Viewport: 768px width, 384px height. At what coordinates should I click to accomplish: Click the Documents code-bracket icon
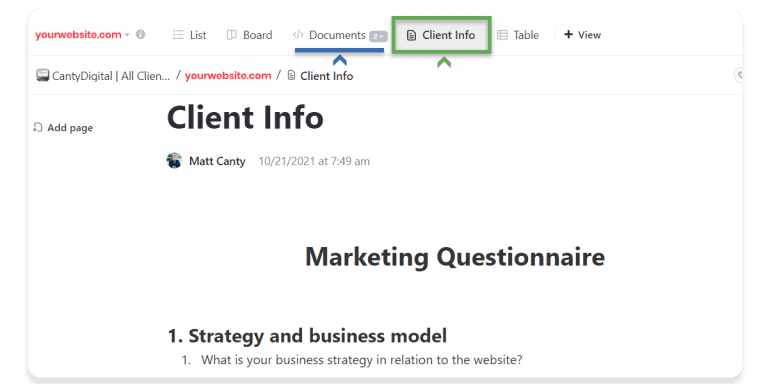coord(298,35)
